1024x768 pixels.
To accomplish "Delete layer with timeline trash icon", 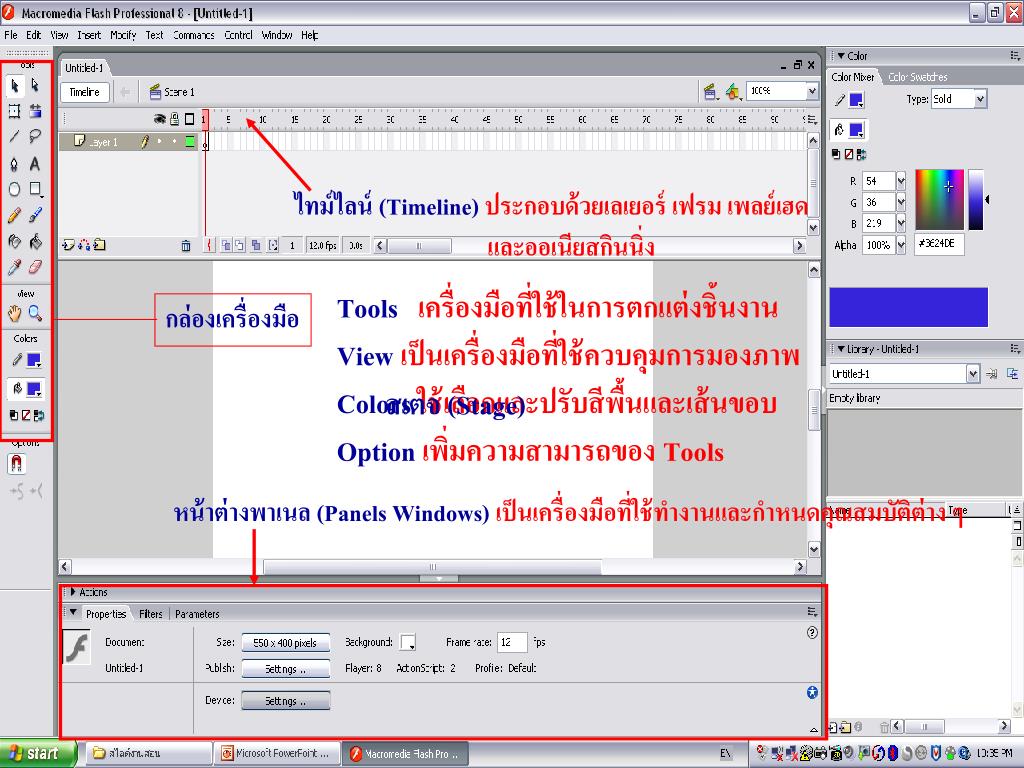I will 186,246.
